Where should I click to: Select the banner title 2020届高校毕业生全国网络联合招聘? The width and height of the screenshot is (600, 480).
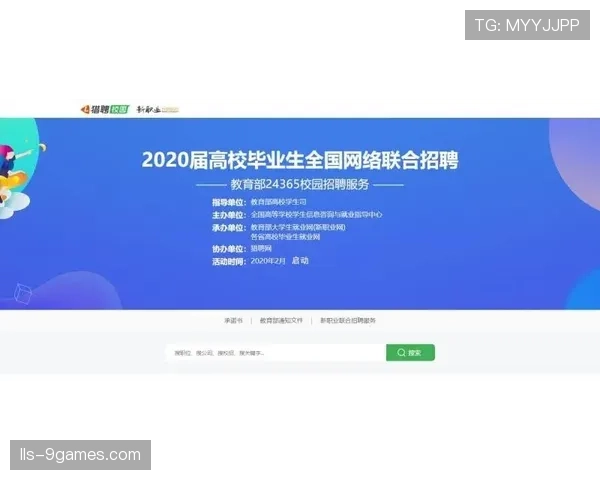(x=300, y=160)
